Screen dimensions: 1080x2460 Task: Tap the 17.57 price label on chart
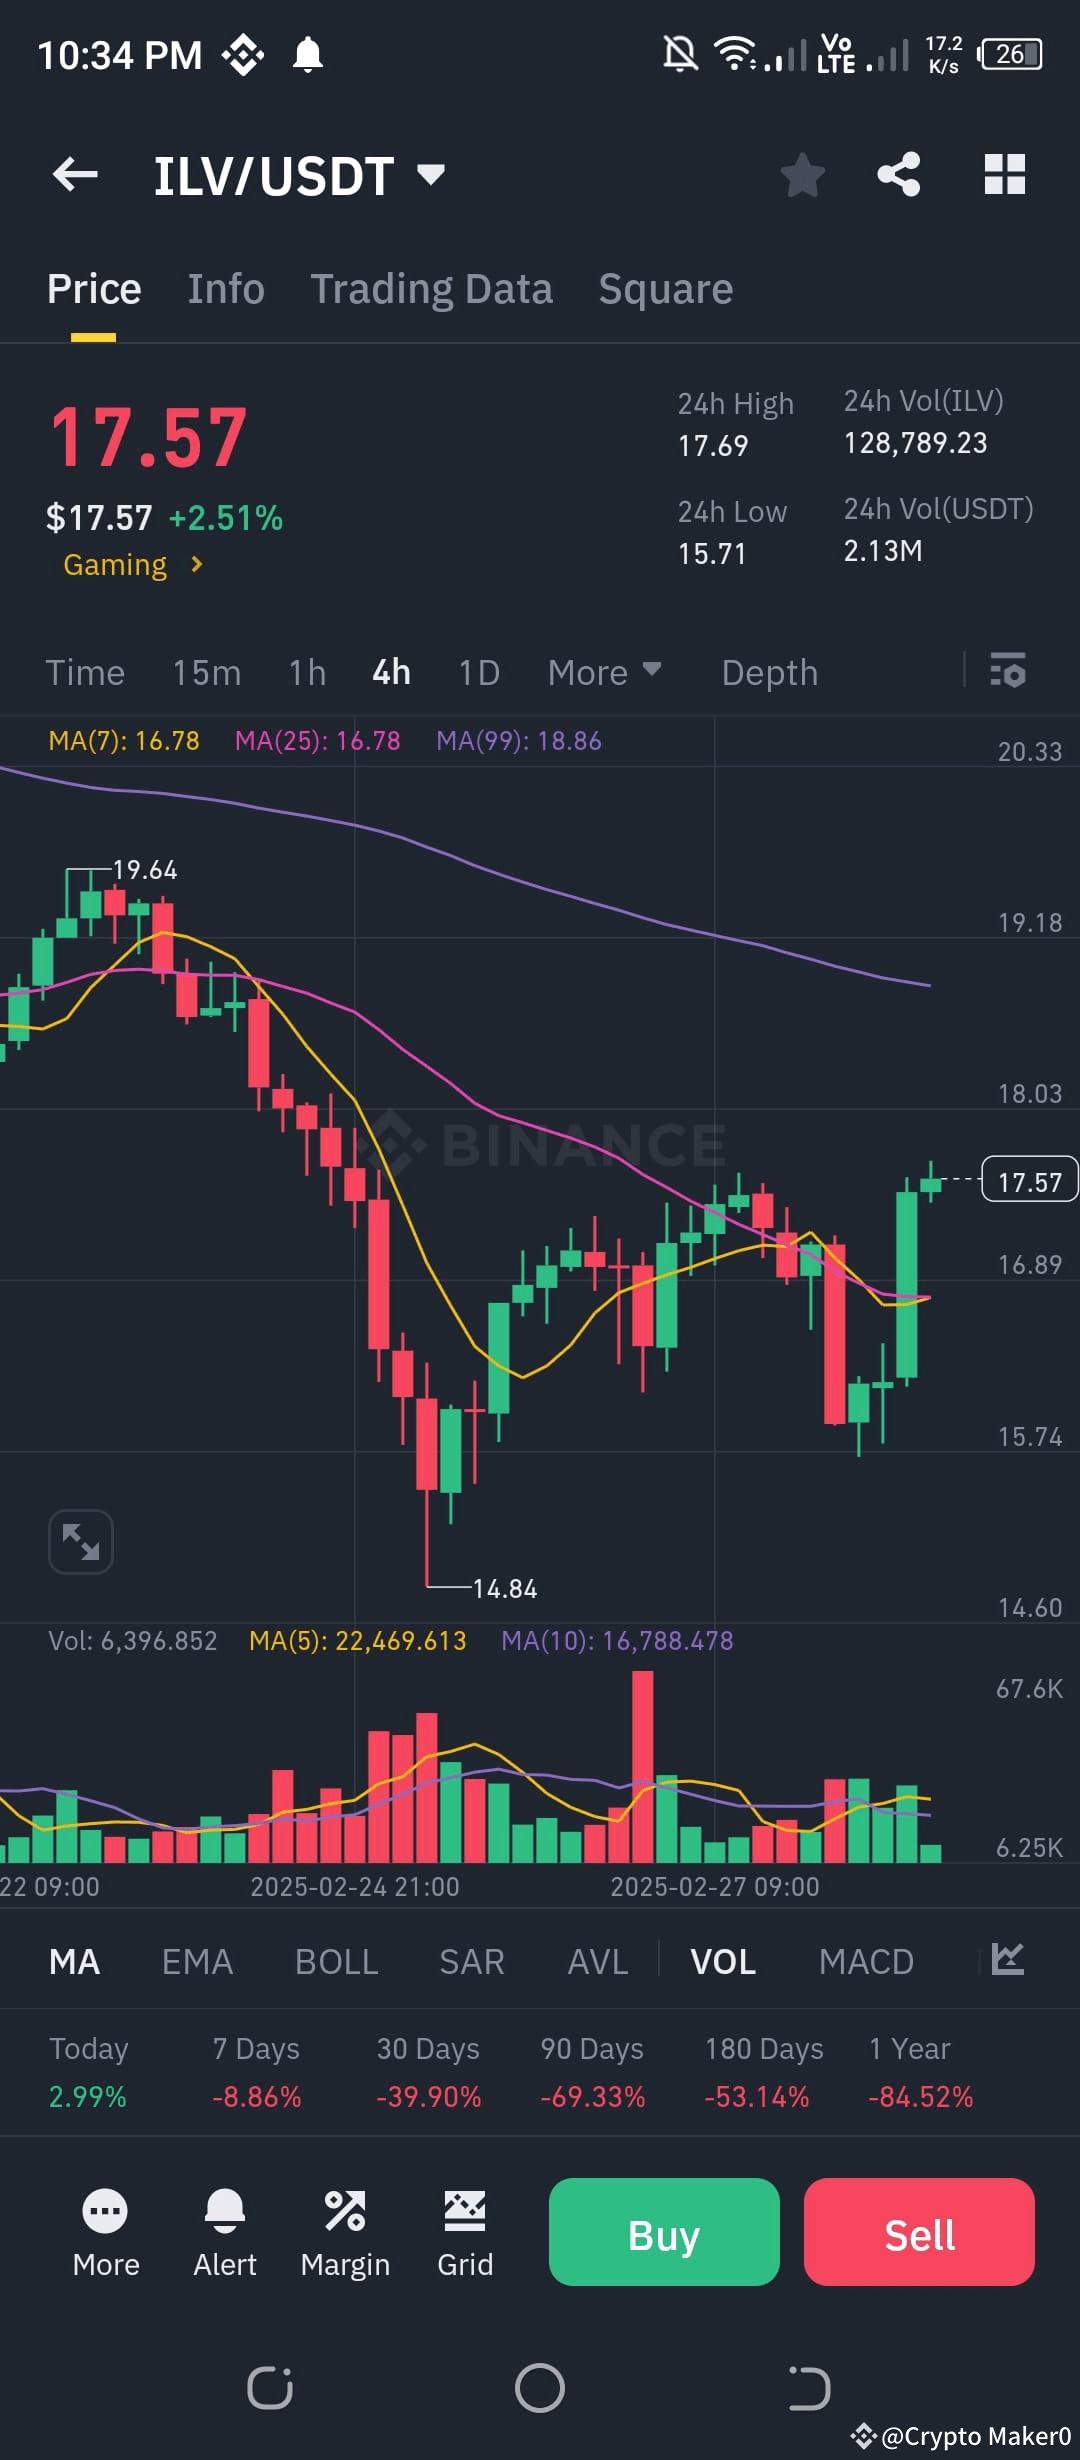point(1028,1181)
